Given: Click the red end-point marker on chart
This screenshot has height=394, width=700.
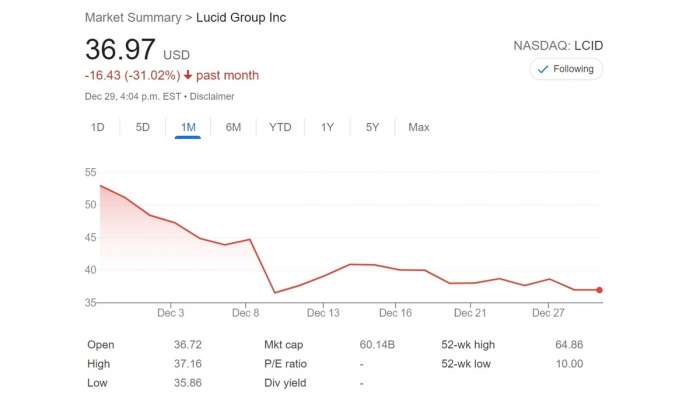Looking at the screenshot, I should tap(599, 290).
